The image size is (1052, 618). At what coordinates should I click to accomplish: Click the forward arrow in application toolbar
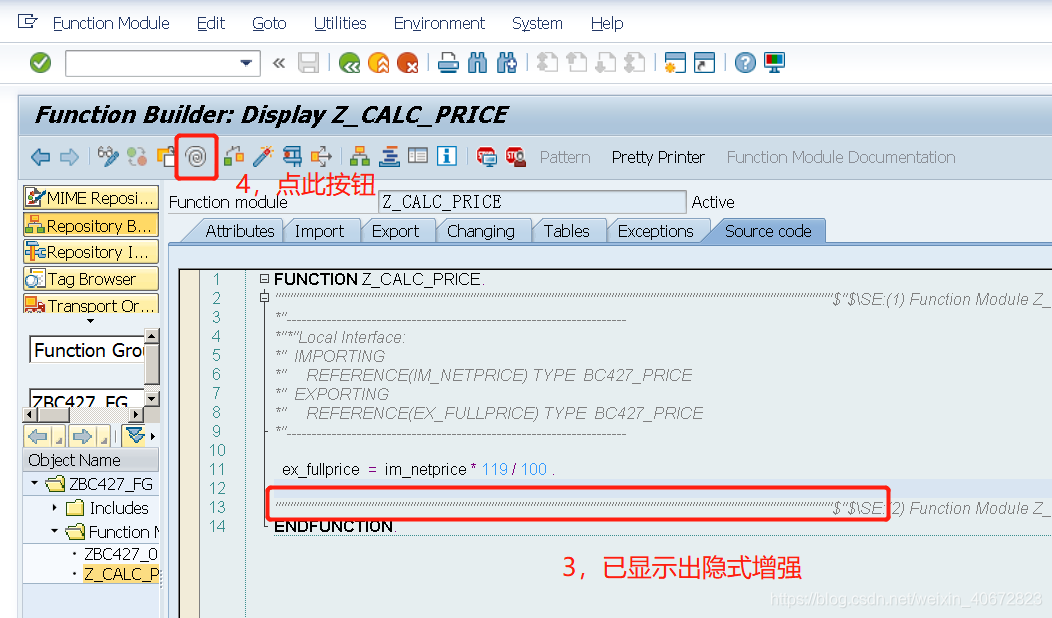tap(69, 157)
